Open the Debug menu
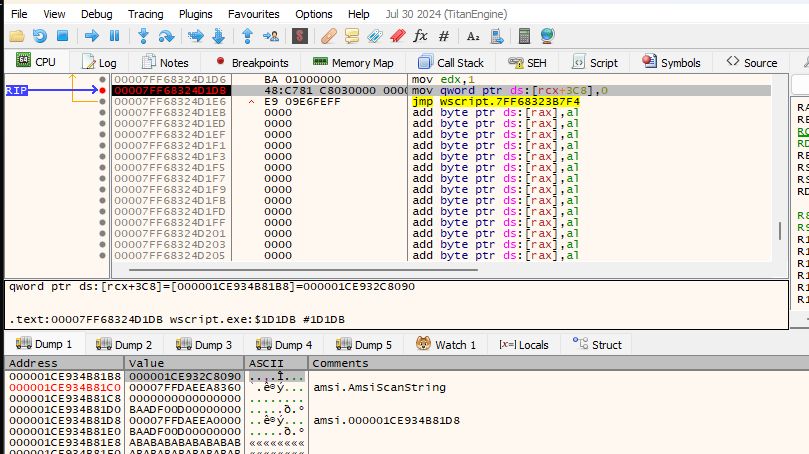The height and width of the screenshot is (454, 809). [x=96, y=14]
